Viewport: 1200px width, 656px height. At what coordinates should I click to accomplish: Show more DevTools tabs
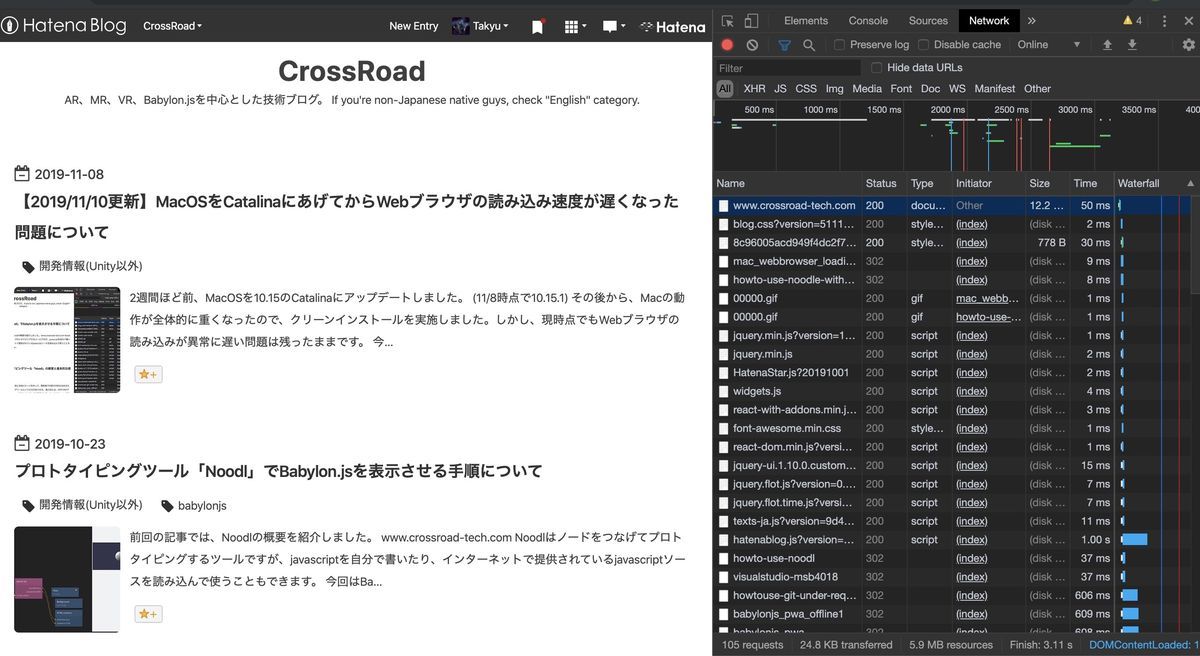(x=1032, y=20)
